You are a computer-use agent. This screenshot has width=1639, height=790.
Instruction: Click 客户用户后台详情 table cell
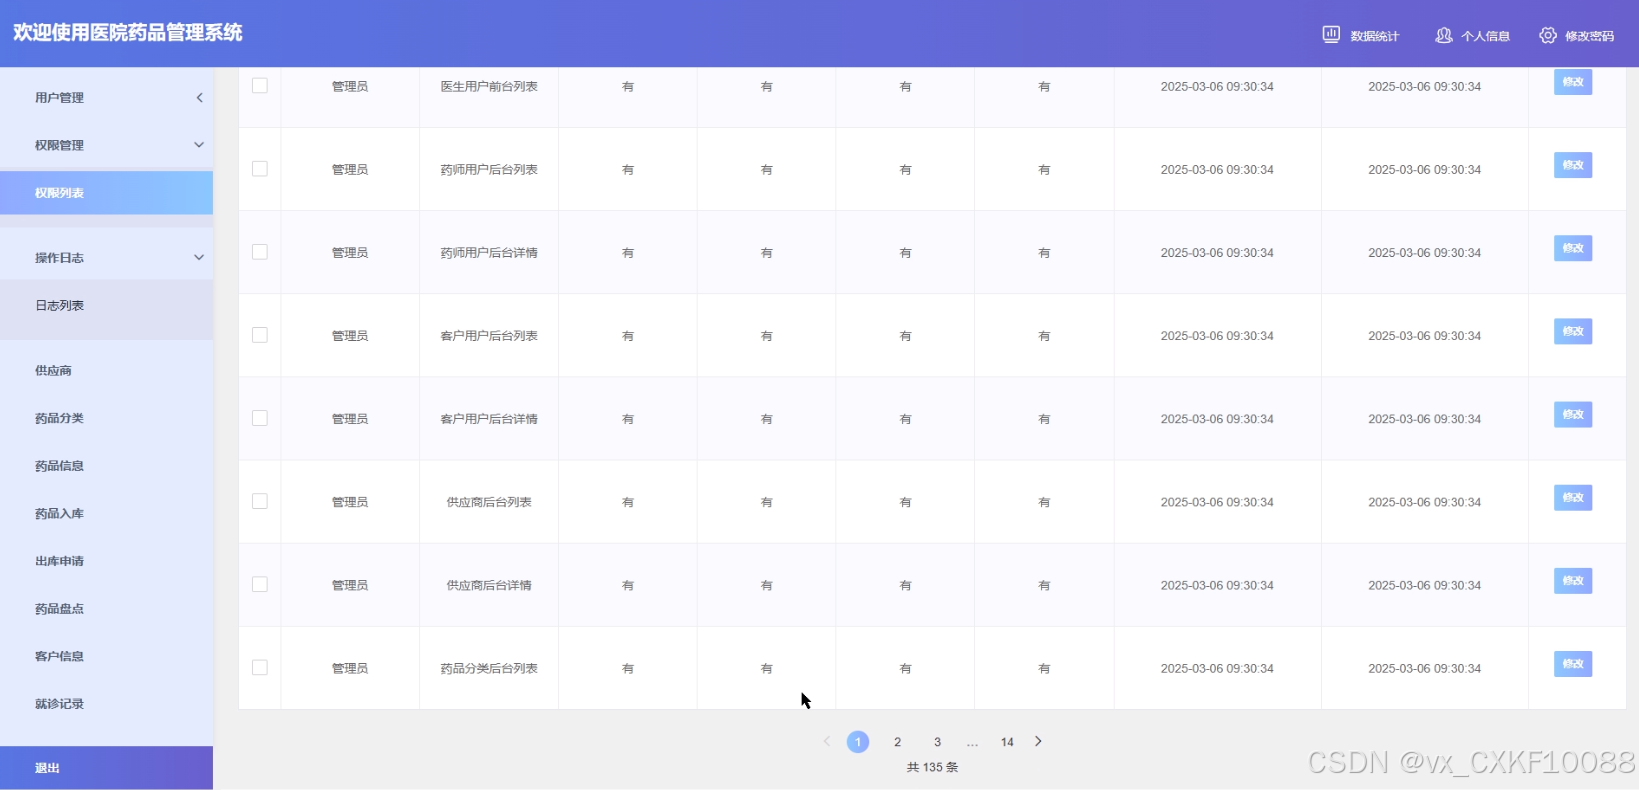coord(489,419)
